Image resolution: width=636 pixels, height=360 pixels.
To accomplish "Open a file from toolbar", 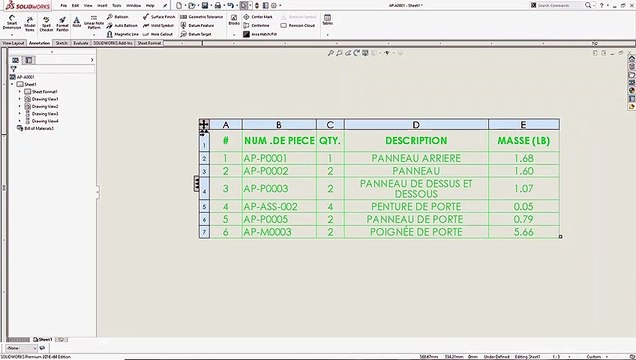I will point(191,6).
